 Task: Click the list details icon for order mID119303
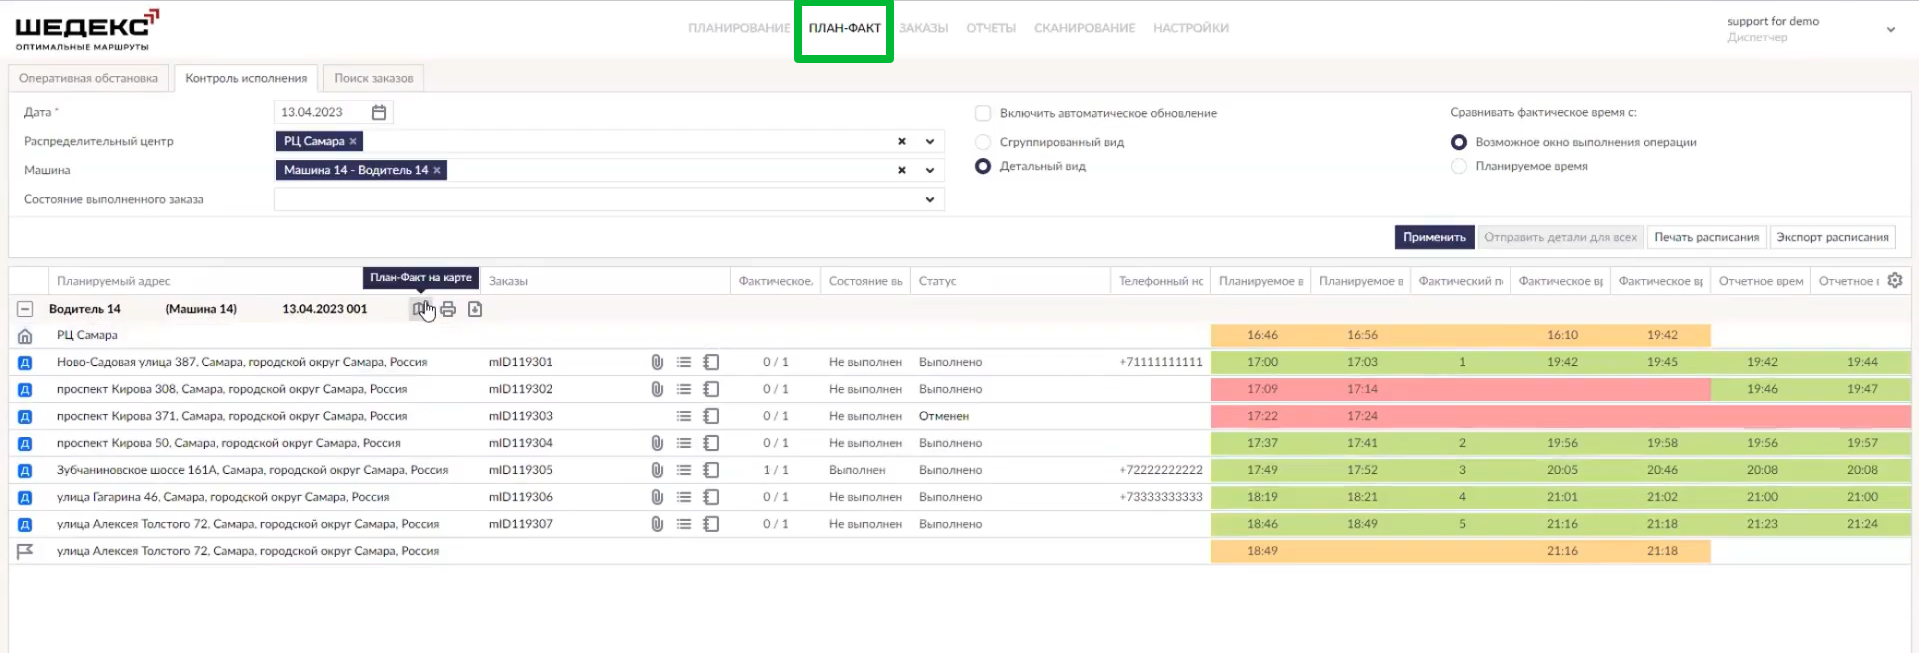pos(684,416)
